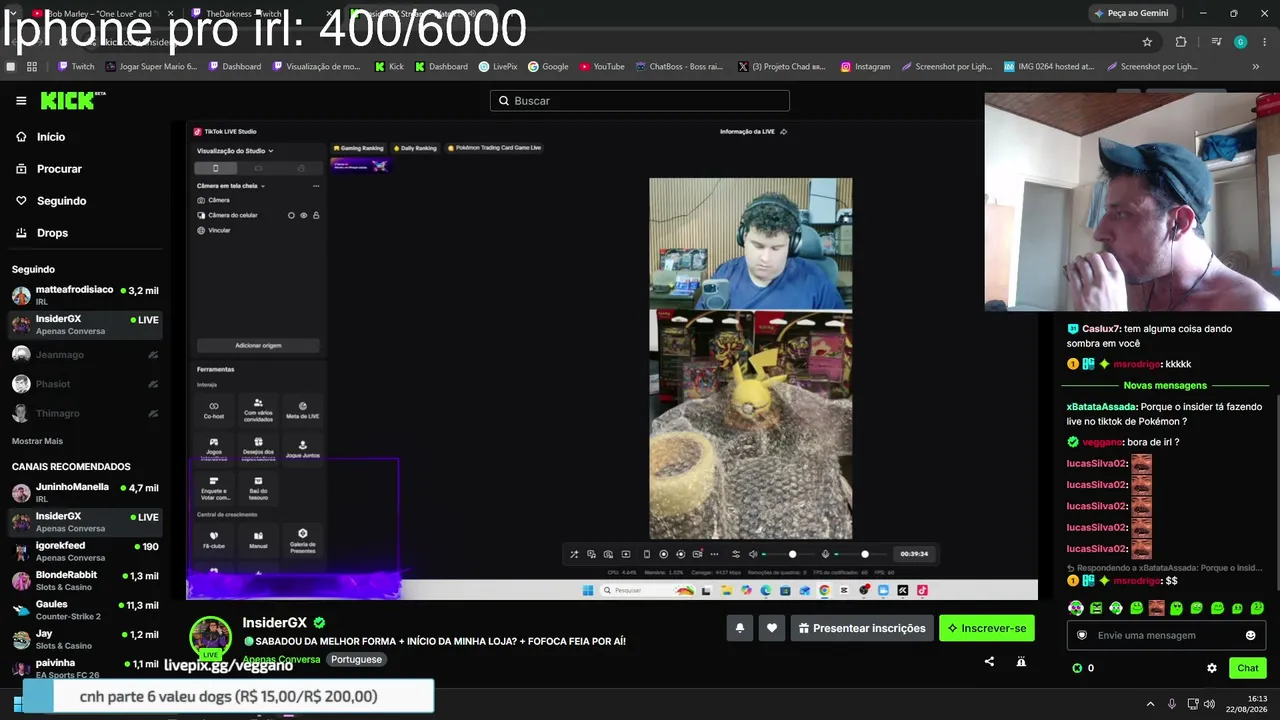Image resolution: width=1280 pixels, height=720 pixels.
Task: Open the Daily Ranking tab
Action: tap(416, 148)
